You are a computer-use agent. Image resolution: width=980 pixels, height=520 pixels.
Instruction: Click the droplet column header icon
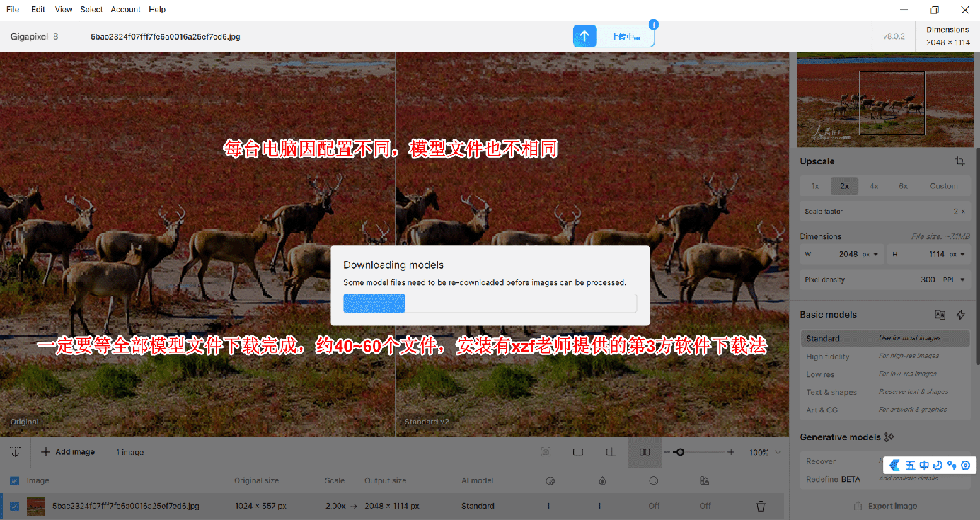(602, 481)
